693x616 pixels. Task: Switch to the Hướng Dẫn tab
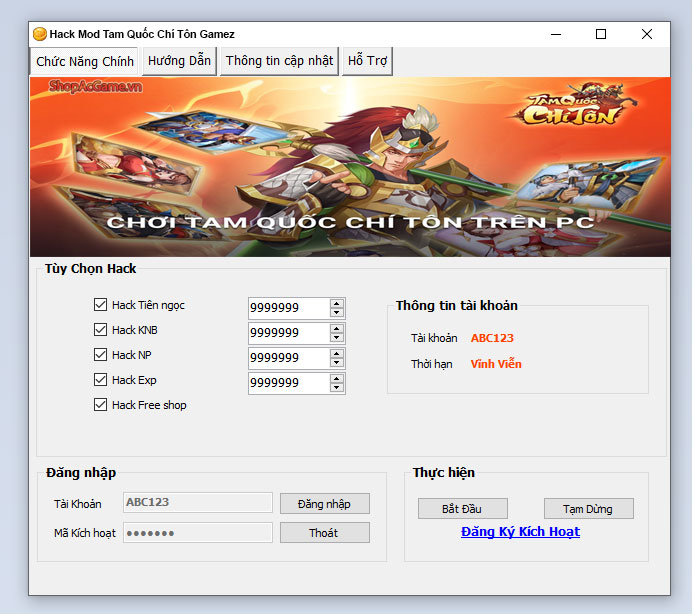pyautogui.click(x=179, y=61)
